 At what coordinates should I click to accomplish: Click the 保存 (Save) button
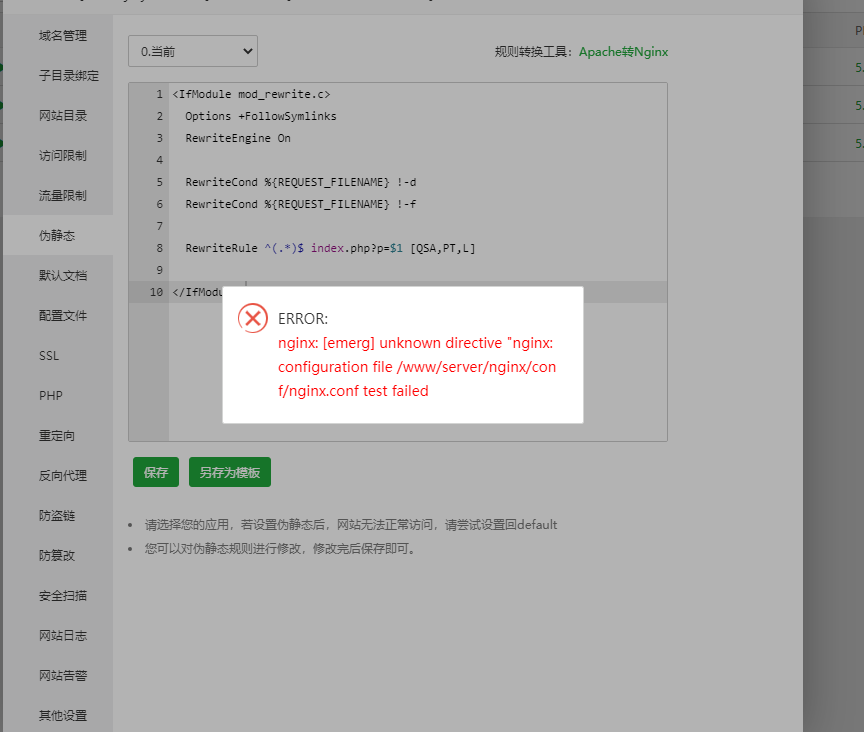(x=155, y=471)
